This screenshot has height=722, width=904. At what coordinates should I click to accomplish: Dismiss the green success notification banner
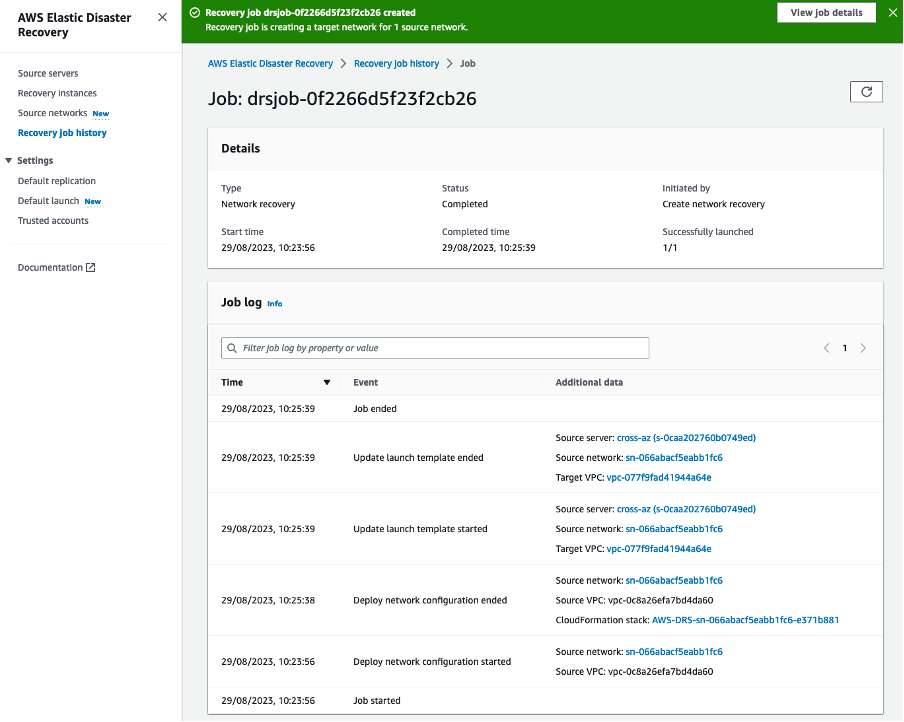click(x=893, y=13)
